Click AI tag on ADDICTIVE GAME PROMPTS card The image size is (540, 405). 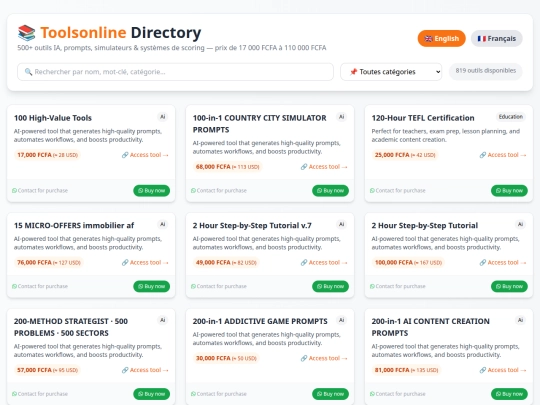(341, 320)
